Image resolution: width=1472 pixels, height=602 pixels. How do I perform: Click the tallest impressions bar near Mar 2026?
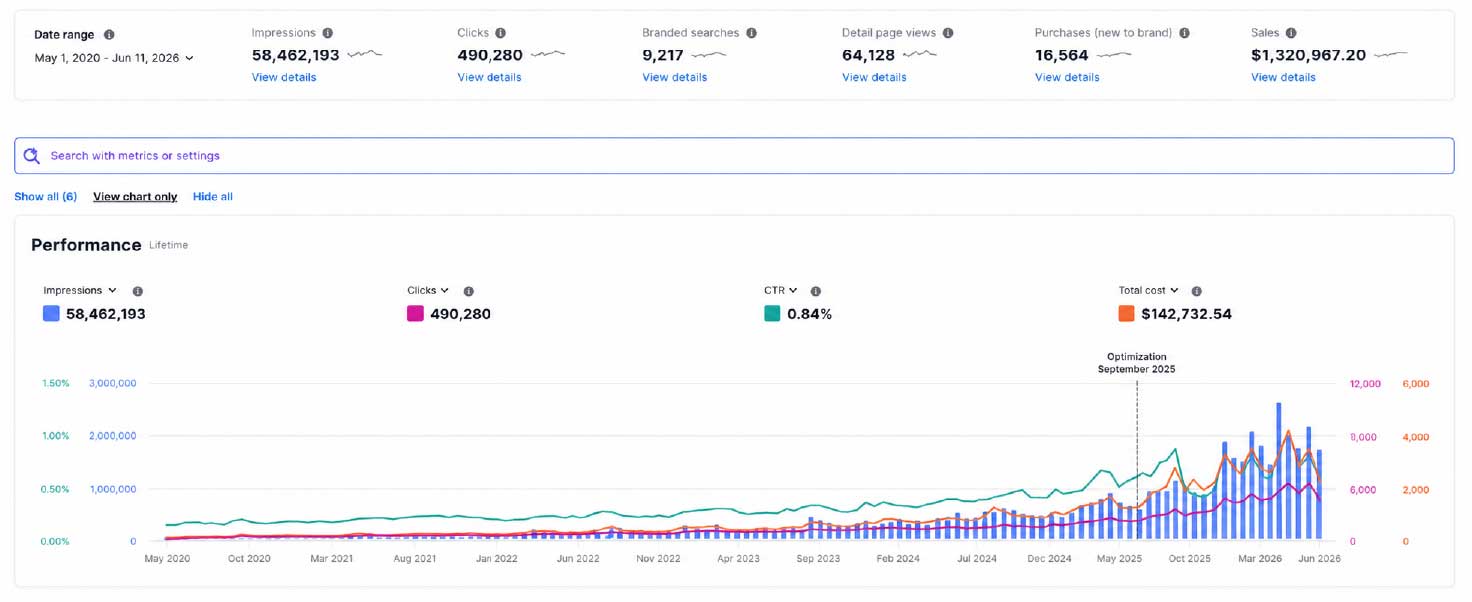click(1279, 472)
